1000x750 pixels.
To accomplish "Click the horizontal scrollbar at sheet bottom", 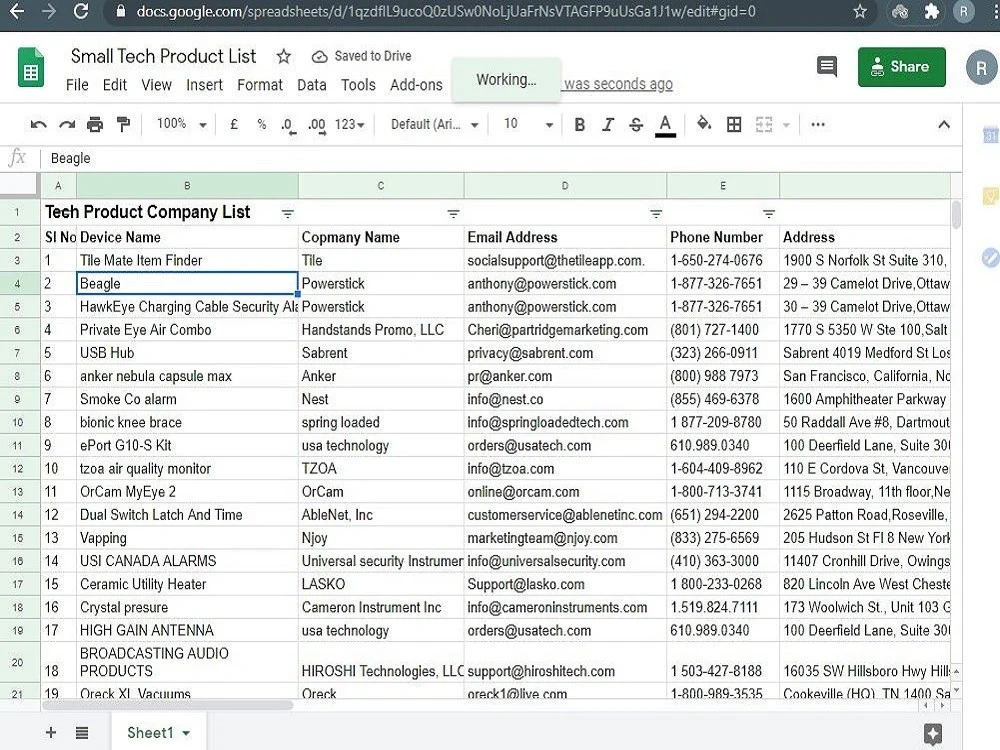I will click(167, 705).
